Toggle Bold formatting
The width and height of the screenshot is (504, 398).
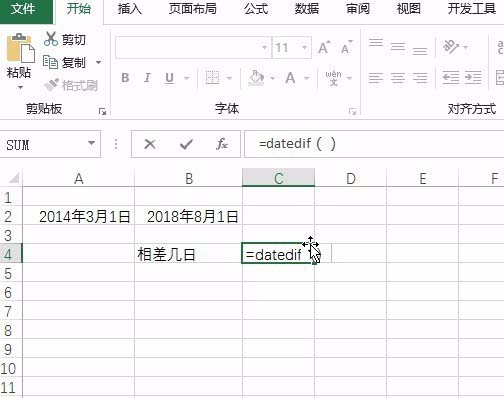(125, 78)
